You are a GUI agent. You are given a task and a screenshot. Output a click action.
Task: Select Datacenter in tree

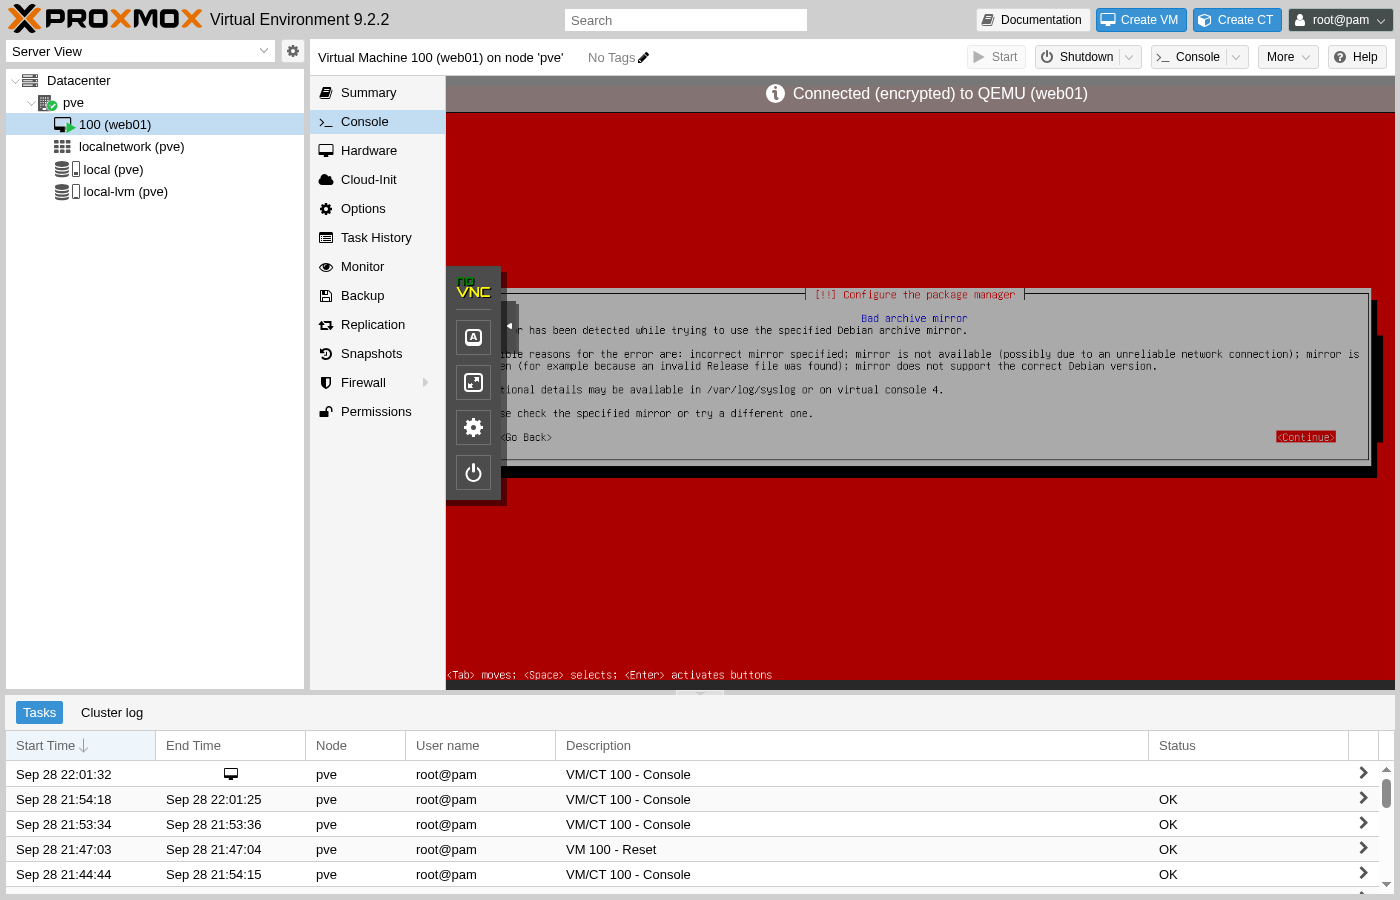tap(155, 81)
